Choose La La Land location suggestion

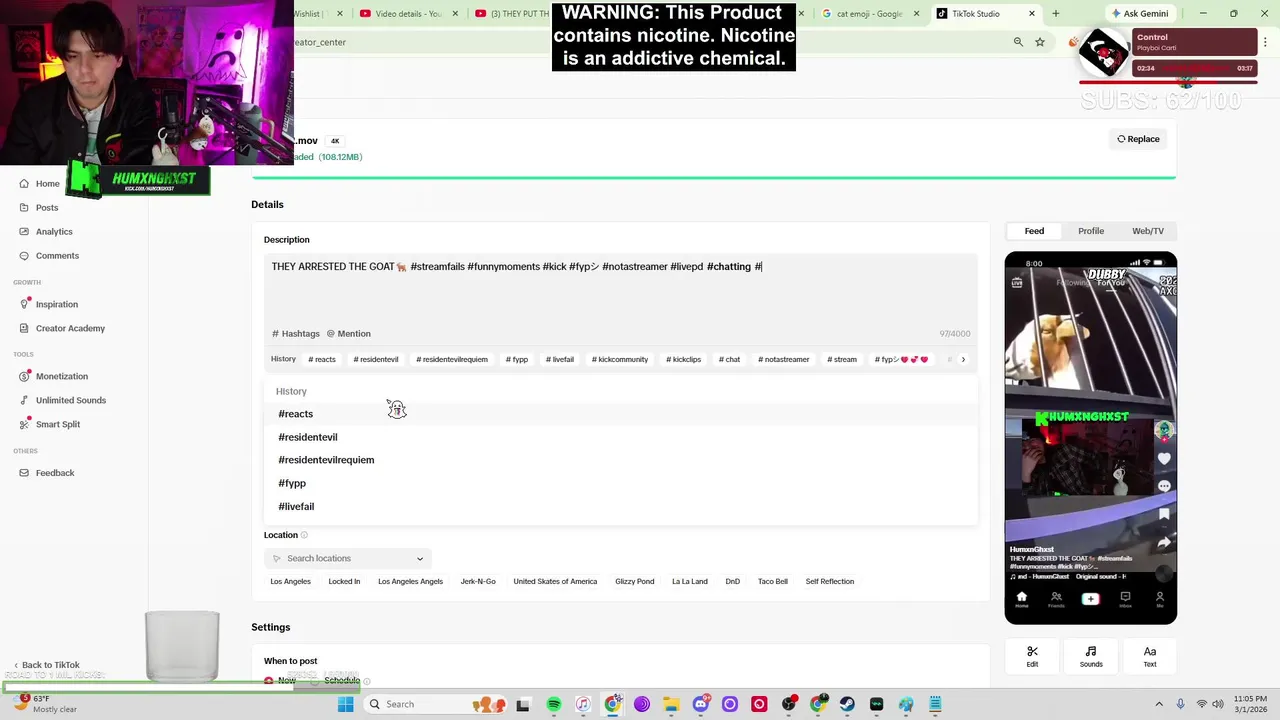coord(689,582)
